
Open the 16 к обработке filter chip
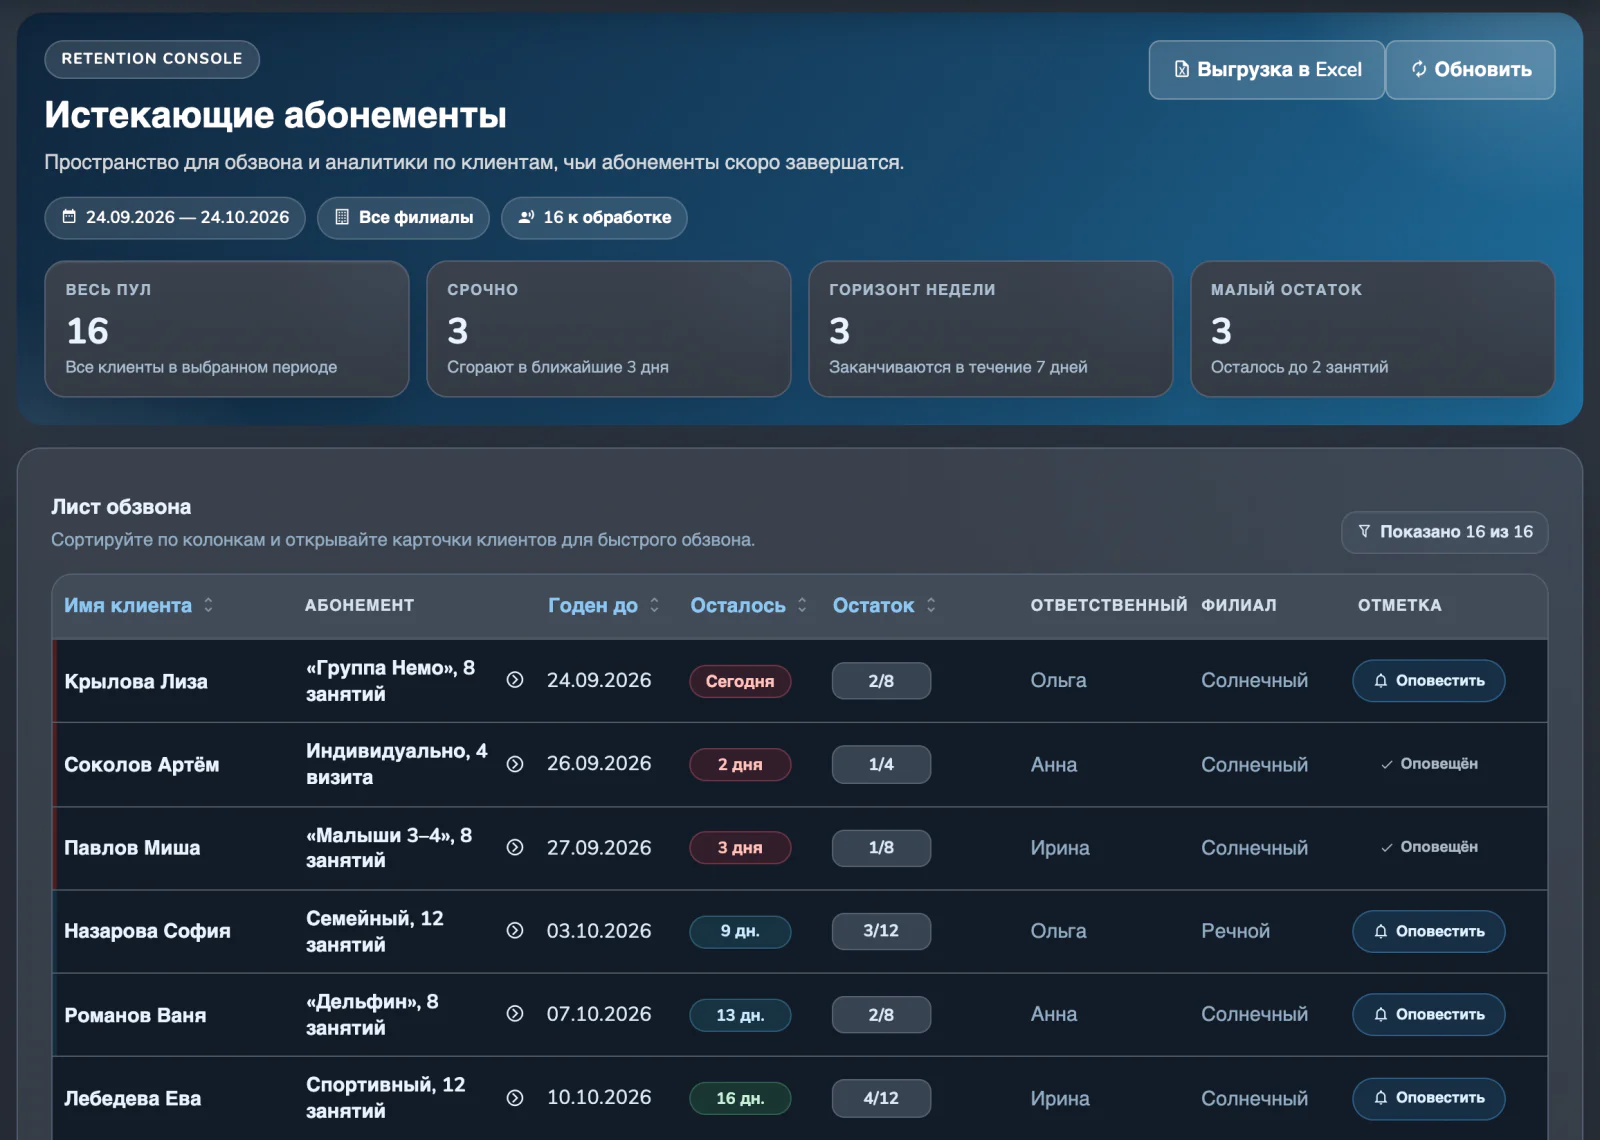pos(594,217)
